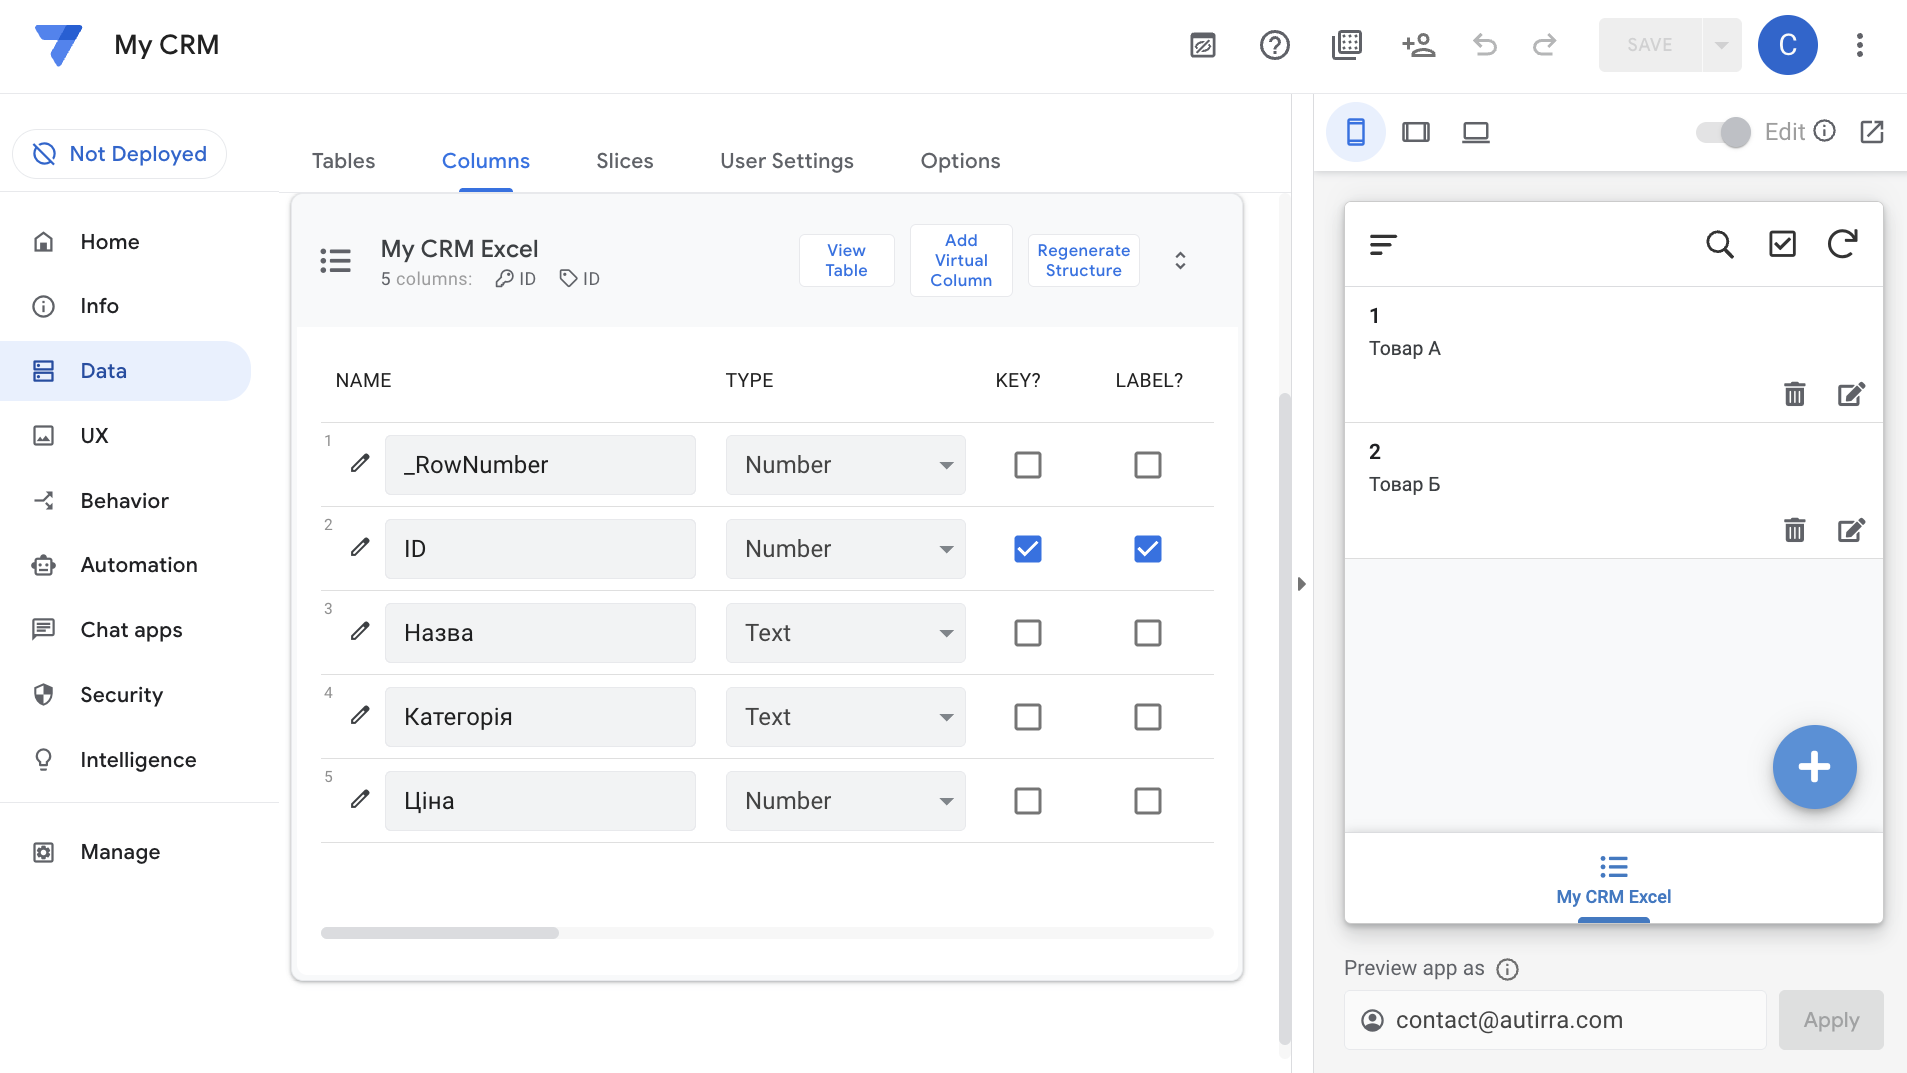The image size is (1907, 1073).
Task: Open preview in new window icon
Action: coord(1871,132)
